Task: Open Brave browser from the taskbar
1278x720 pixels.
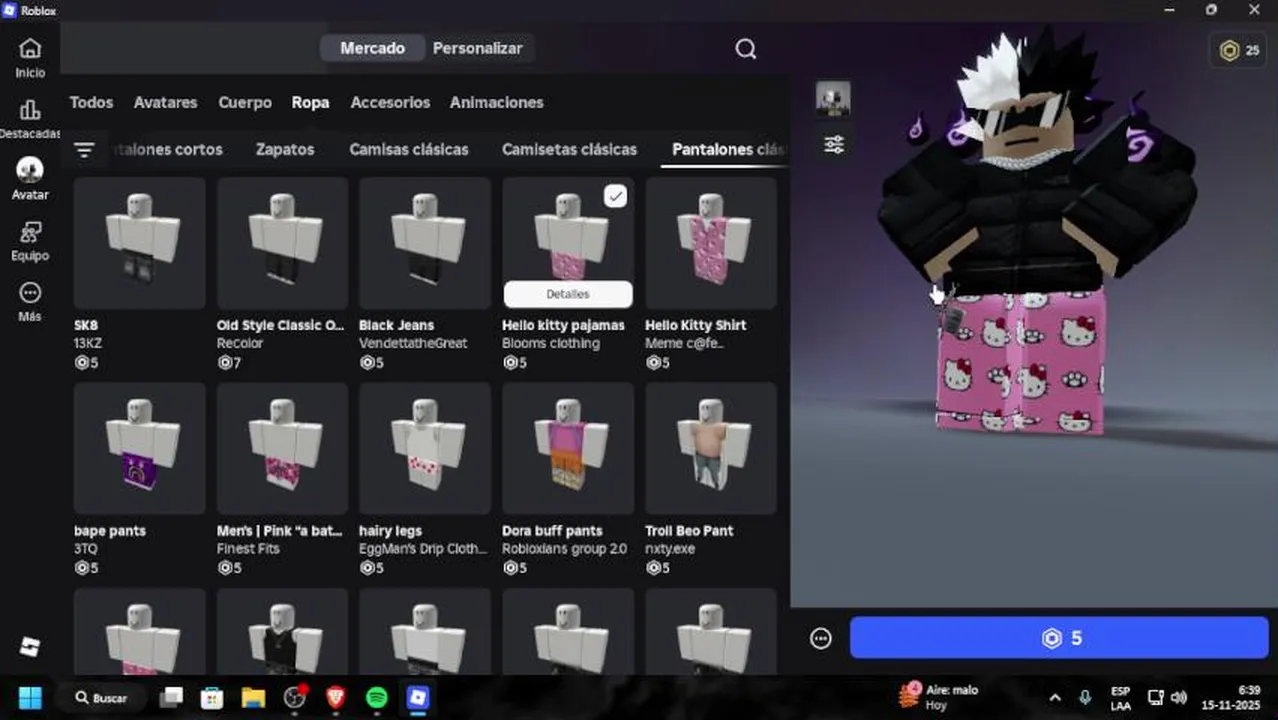Action: tap(336, 698)
